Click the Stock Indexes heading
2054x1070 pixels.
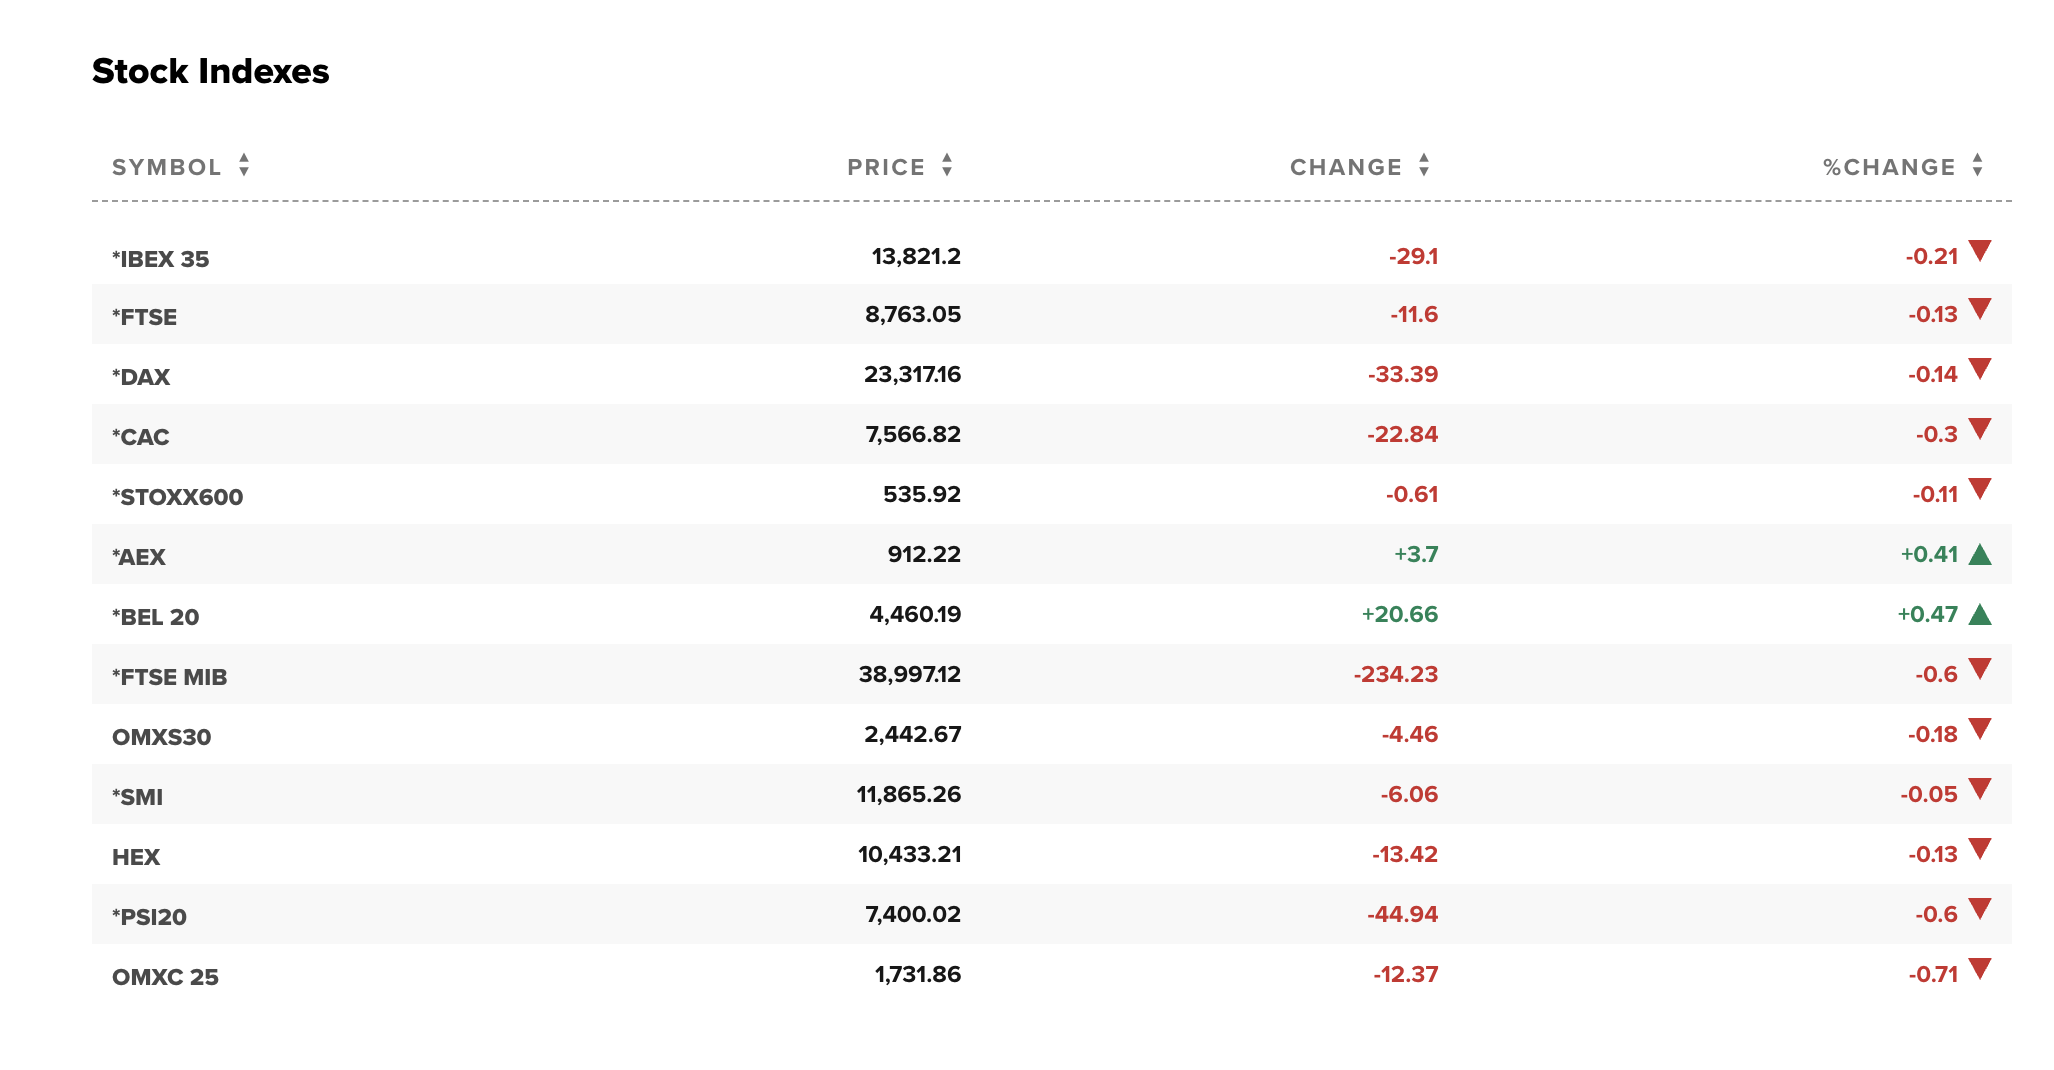pyautogui.click(x=211, y=71)
